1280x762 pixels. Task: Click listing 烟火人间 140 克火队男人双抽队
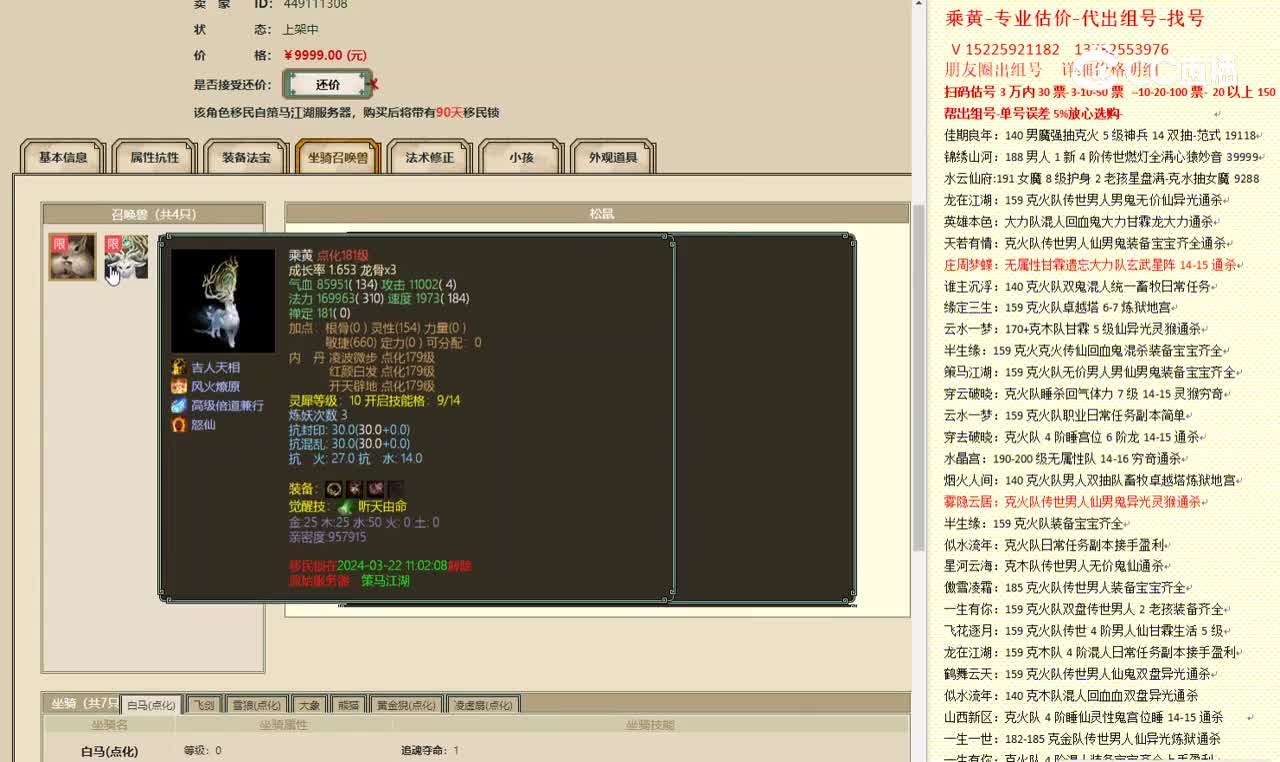[1091, 481]
